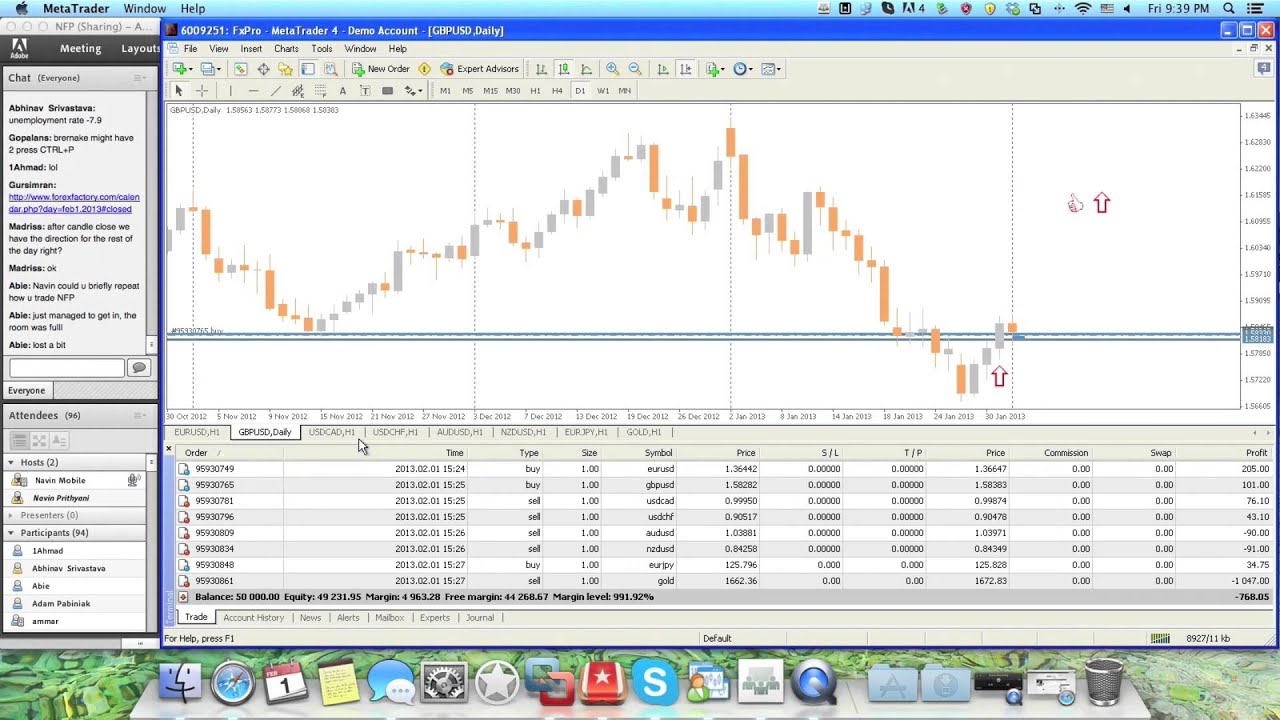Open the Tools menu
Image resolution: width=1280 pixels, height=720 pixels.
coord(322,48)
